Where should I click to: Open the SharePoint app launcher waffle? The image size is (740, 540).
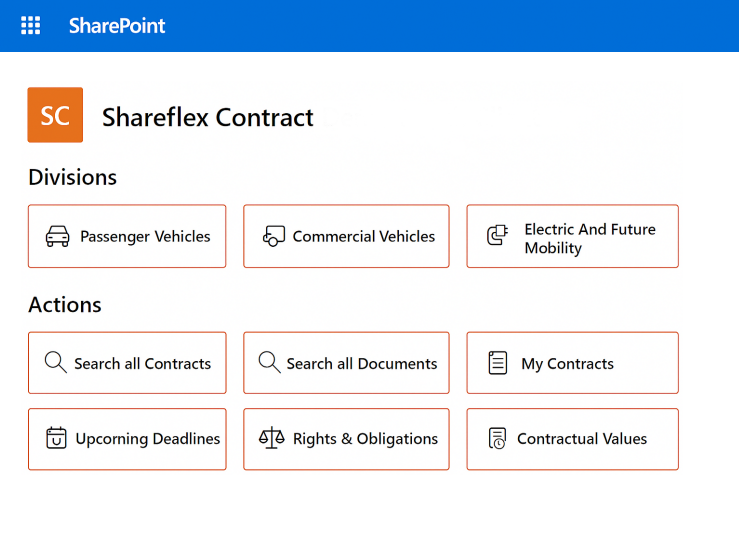click(x=31, y=25)
